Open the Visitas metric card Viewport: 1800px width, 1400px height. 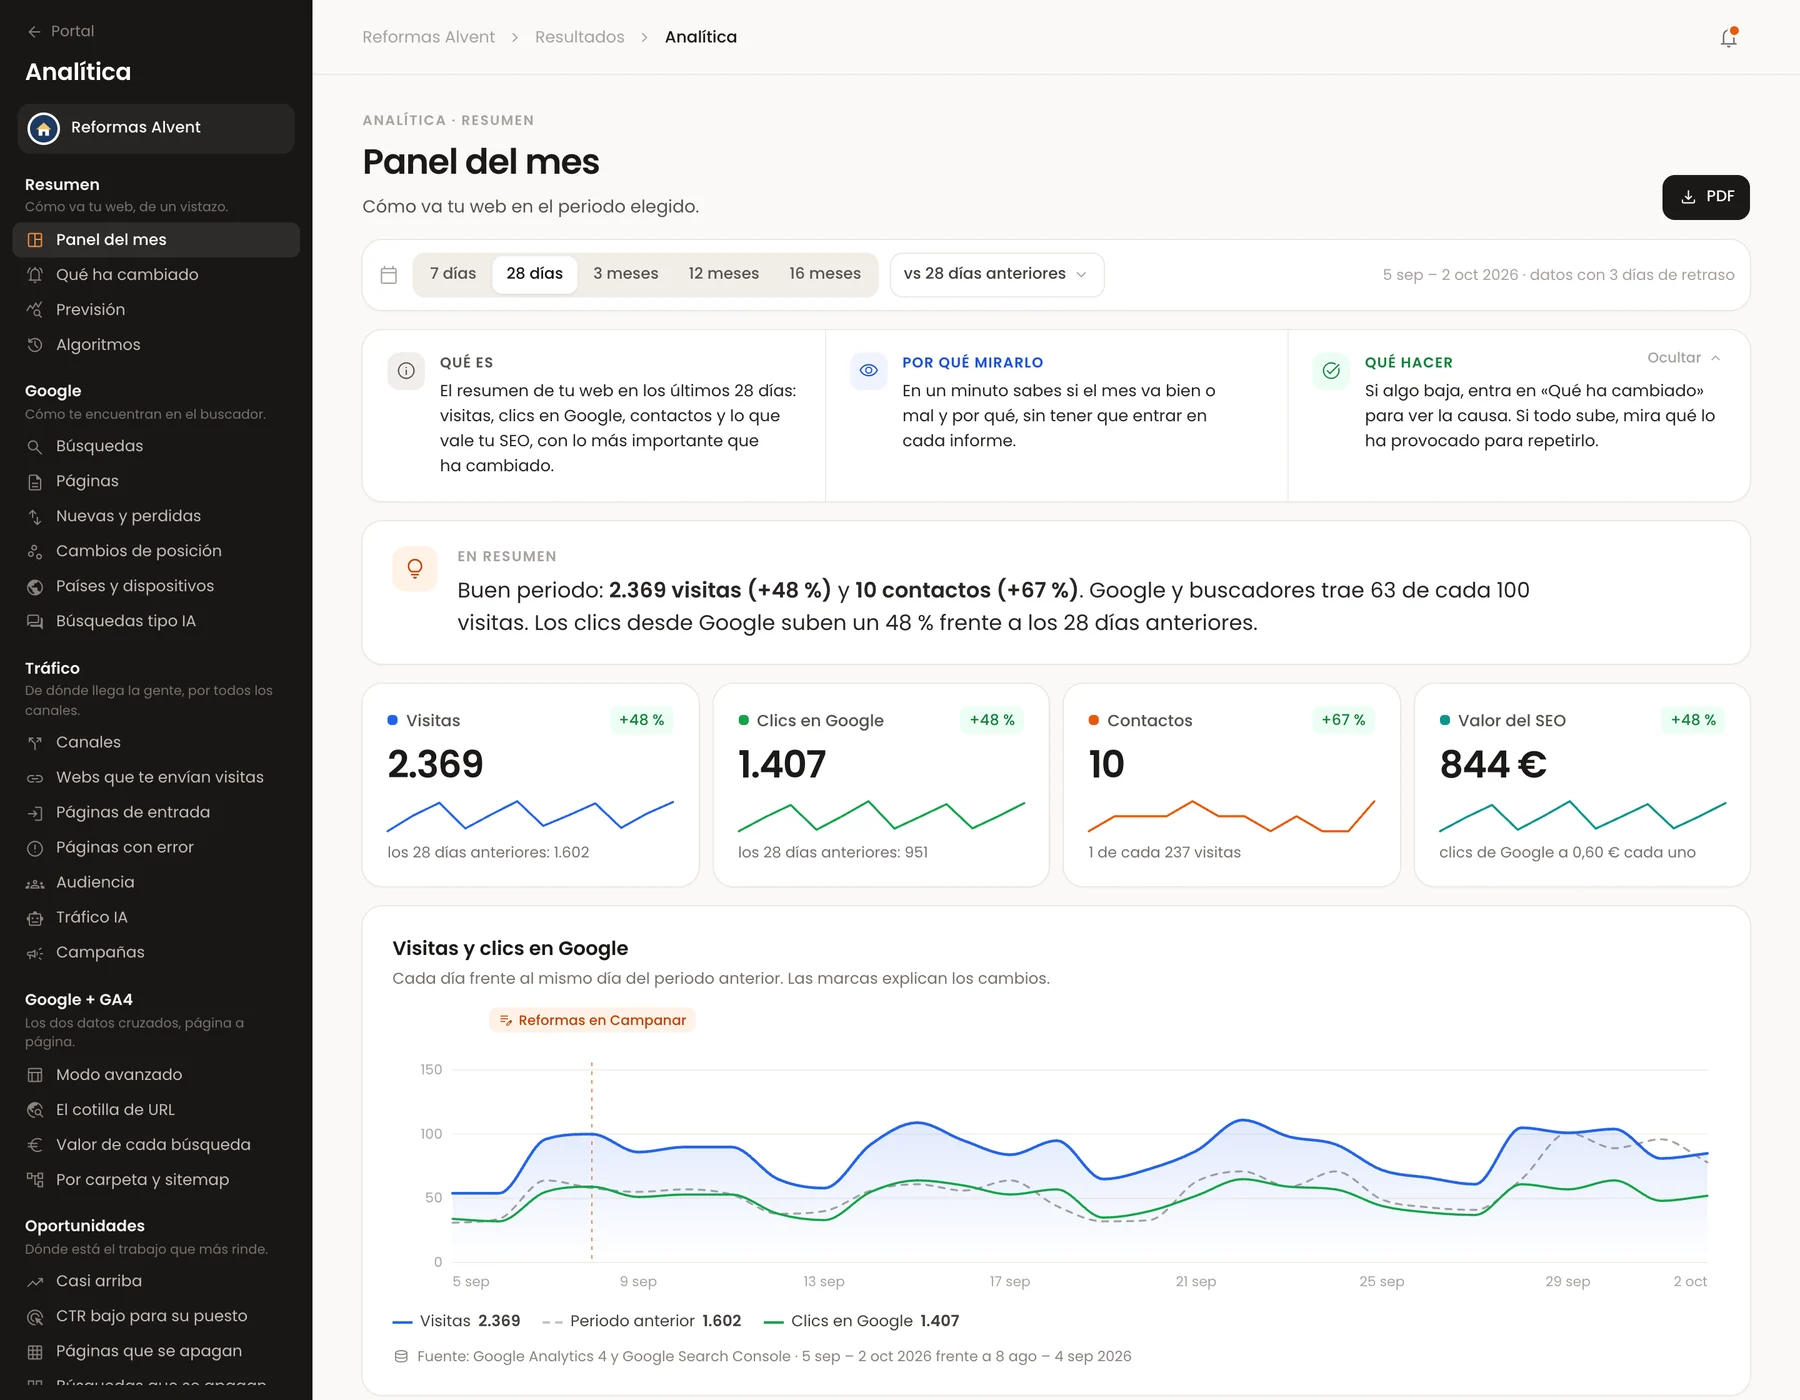click(530, 785)
